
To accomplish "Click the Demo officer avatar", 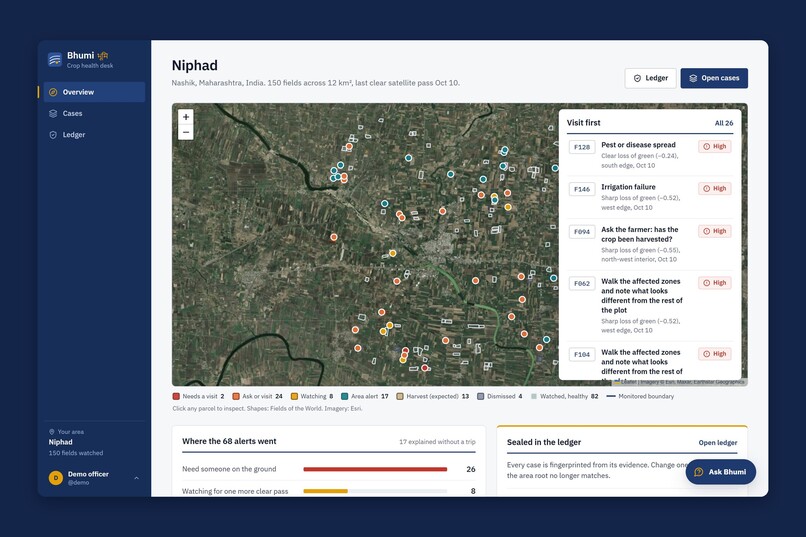I will [56, 478].
